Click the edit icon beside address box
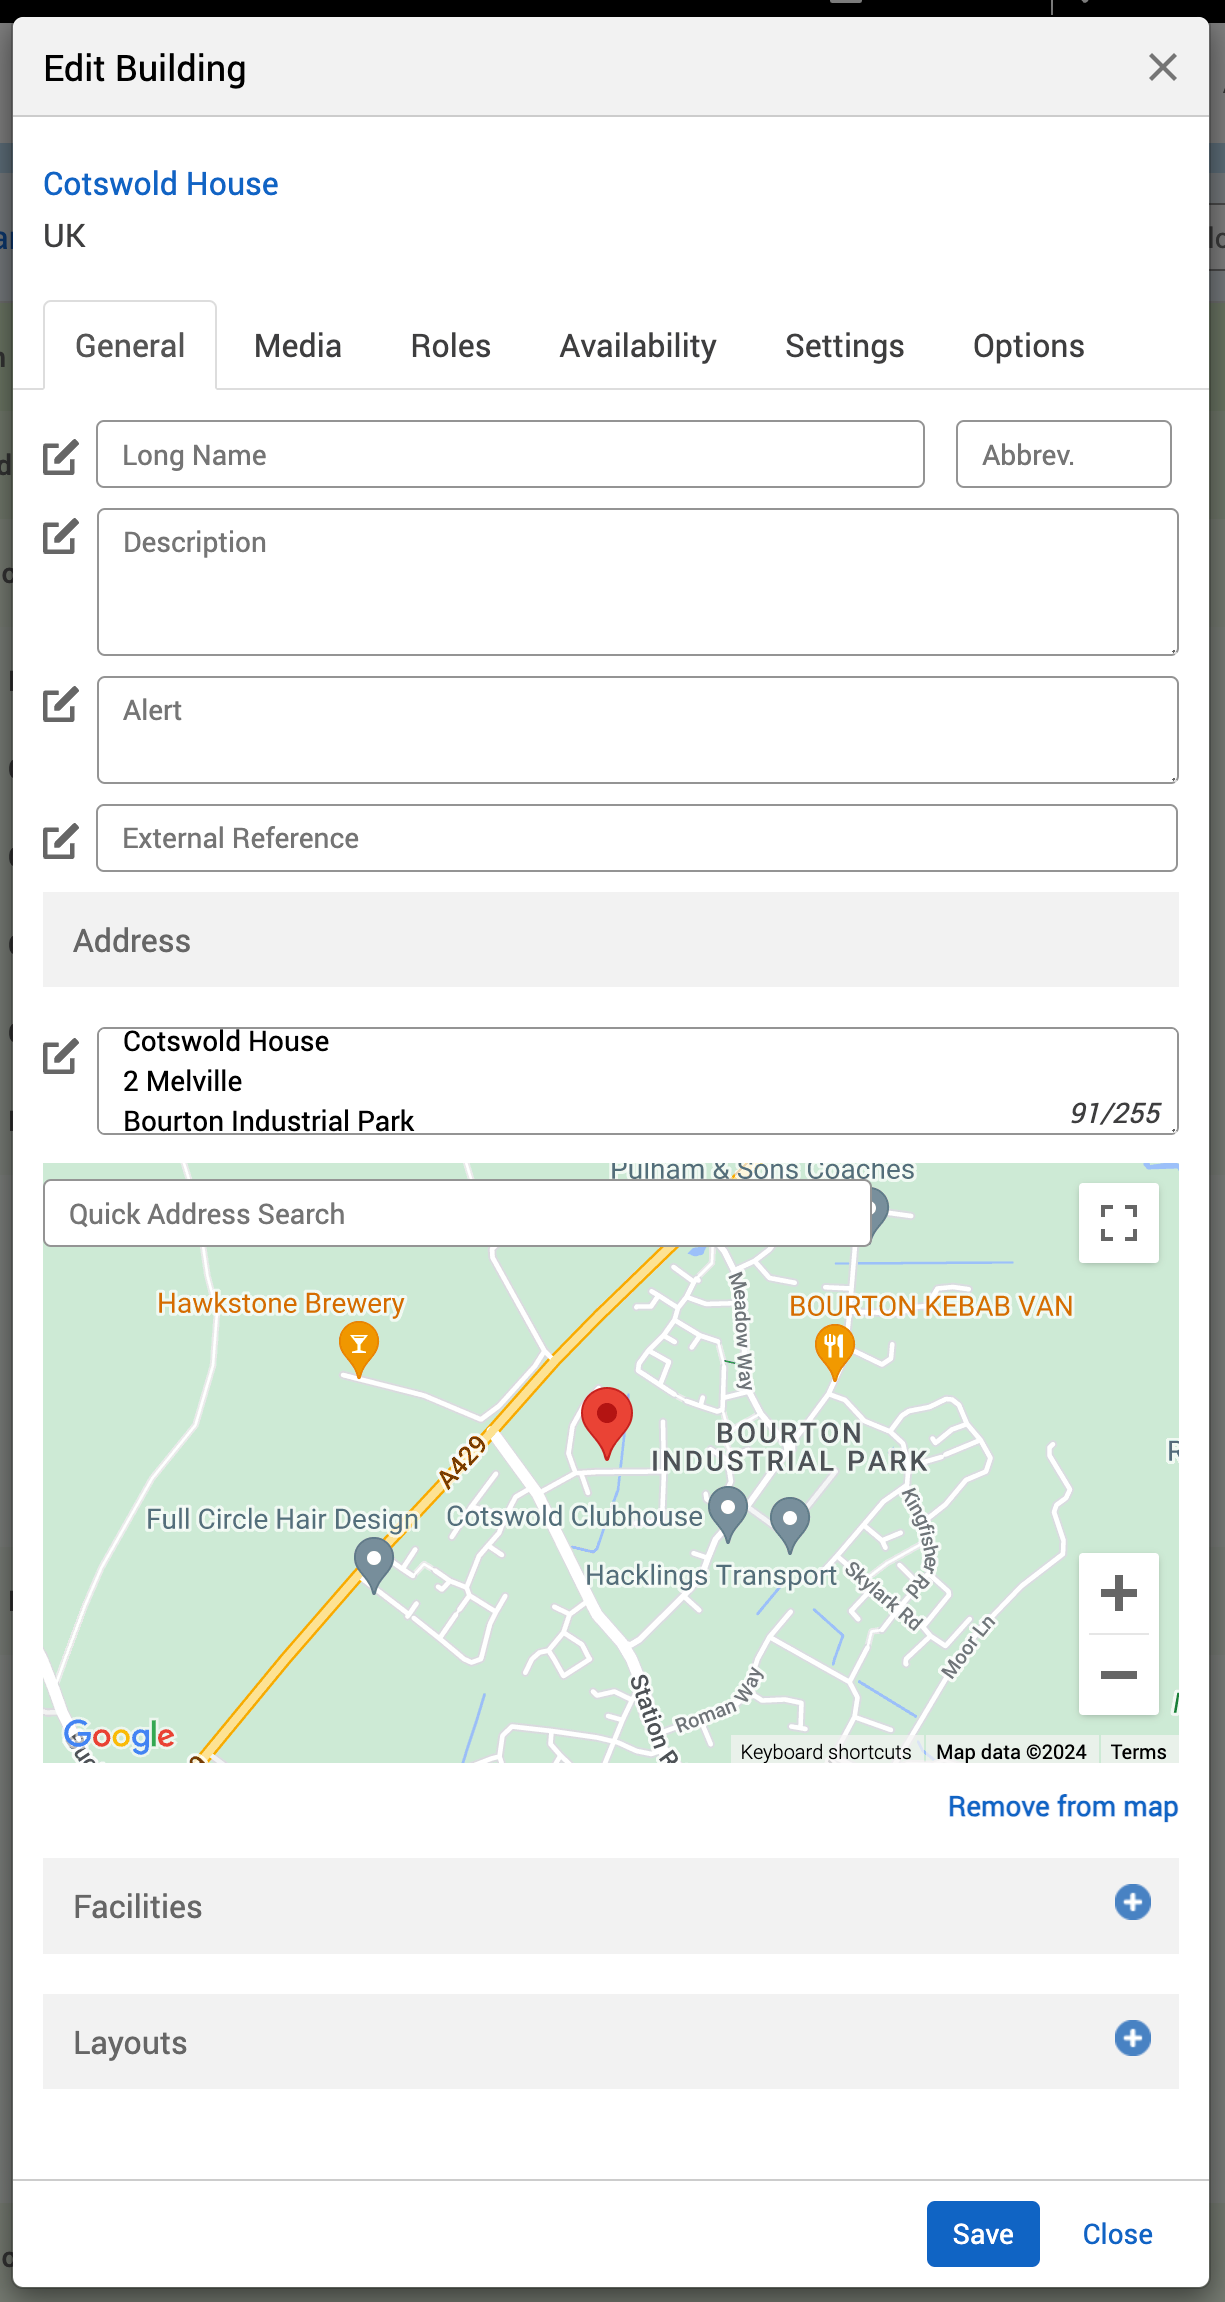1225x2302 pixels. [60, 1057]
